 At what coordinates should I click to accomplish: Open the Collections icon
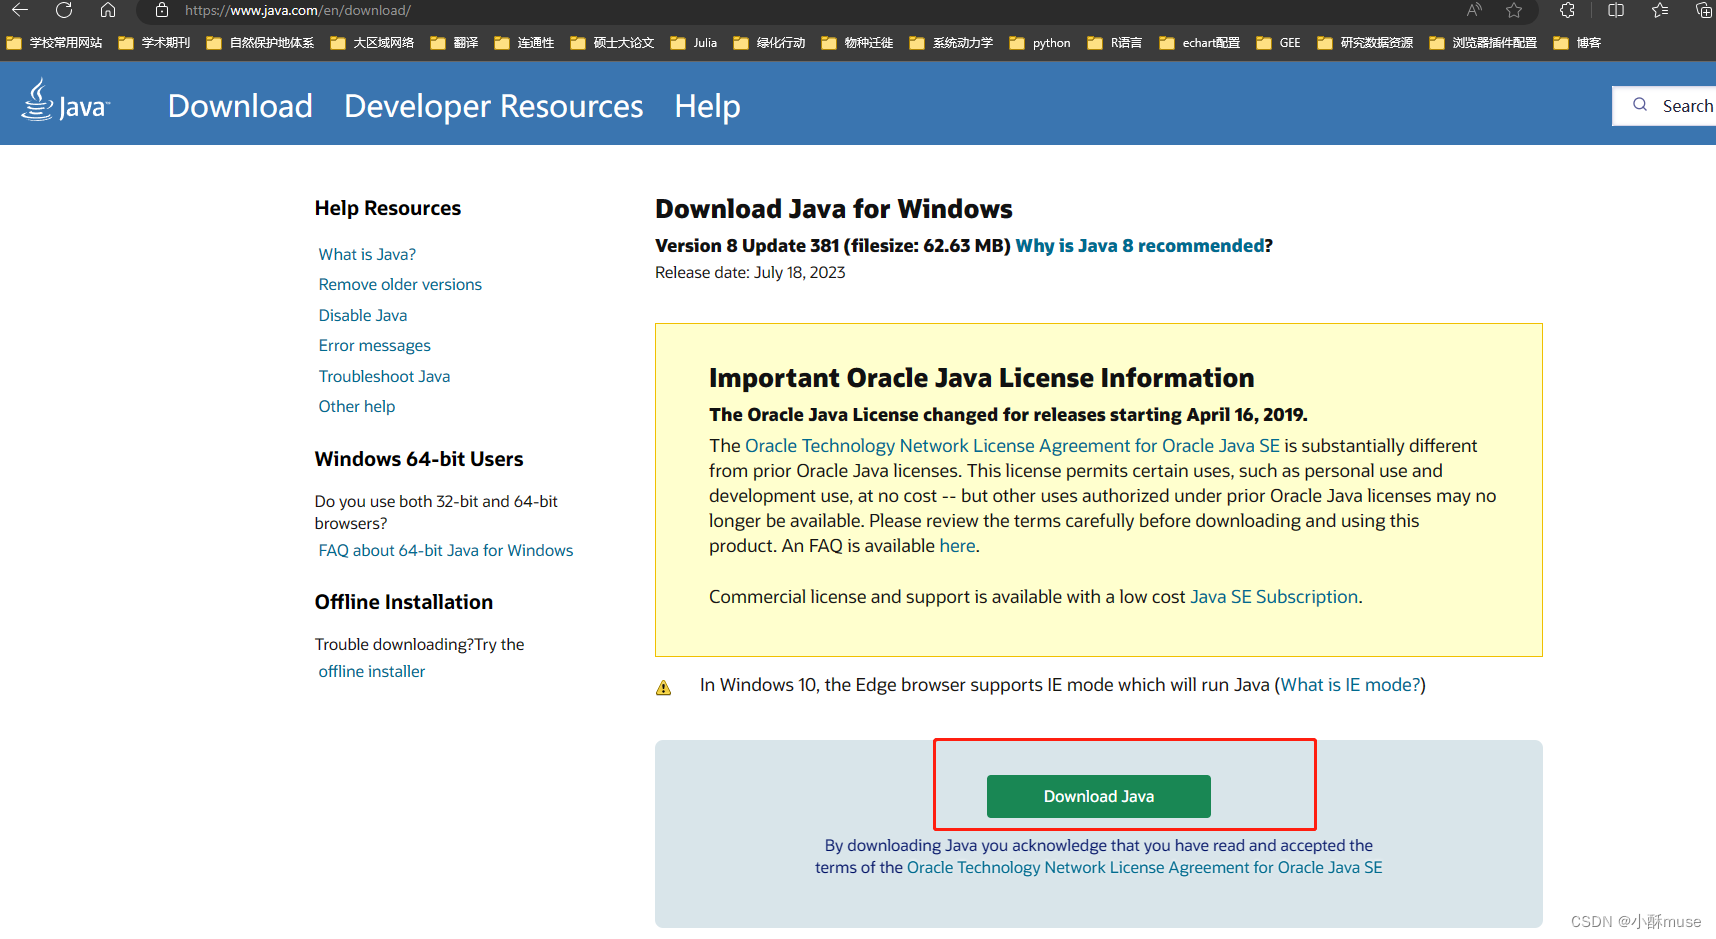click(1704, 10)
